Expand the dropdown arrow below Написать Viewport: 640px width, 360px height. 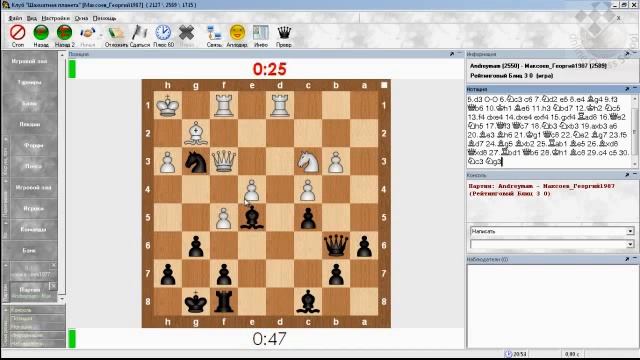[x=630, y=244]
